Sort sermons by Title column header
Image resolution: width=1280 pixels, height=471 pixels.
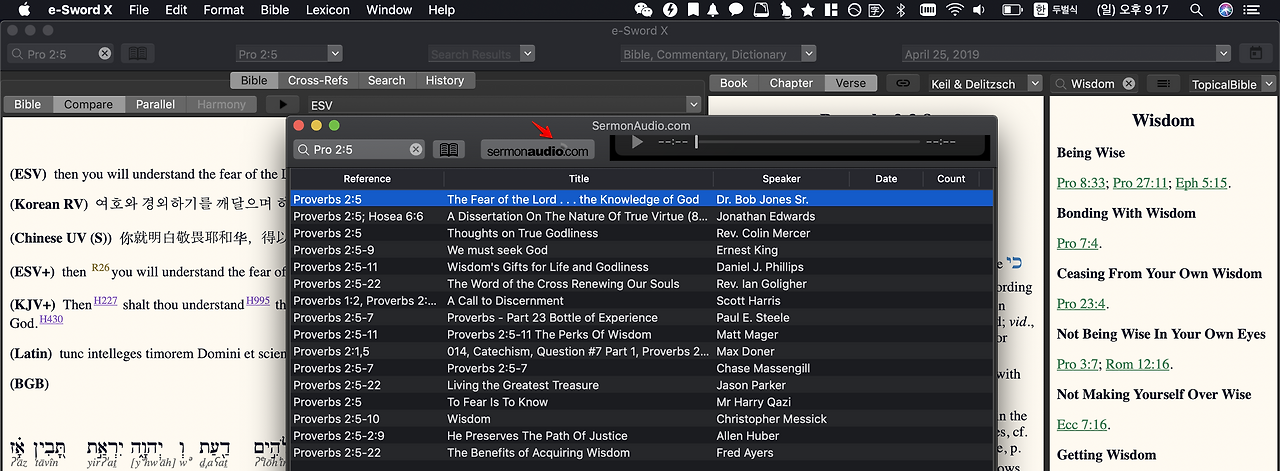point(579,179)
